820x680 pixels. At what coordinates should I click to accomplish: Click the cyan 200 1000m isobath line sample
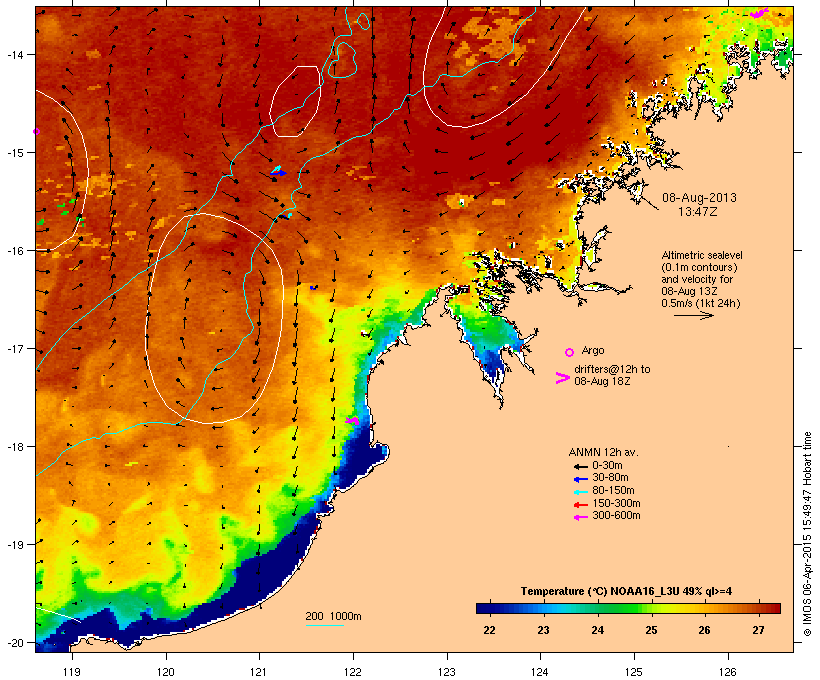coord(324,625)
